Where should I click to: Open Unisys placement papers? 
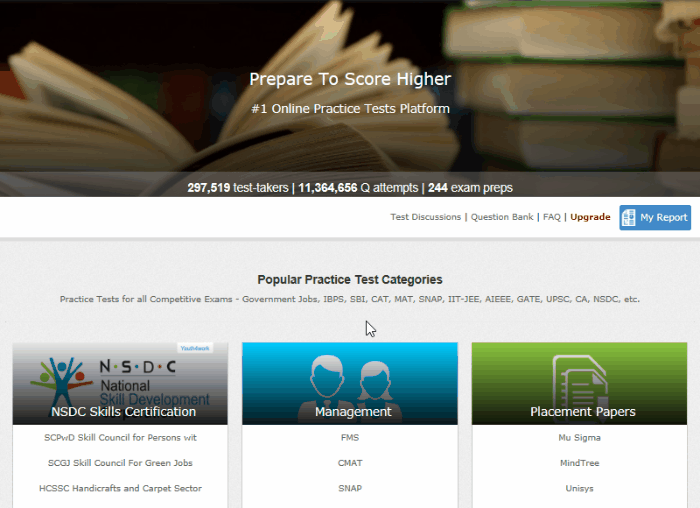[x=579, y=488]
